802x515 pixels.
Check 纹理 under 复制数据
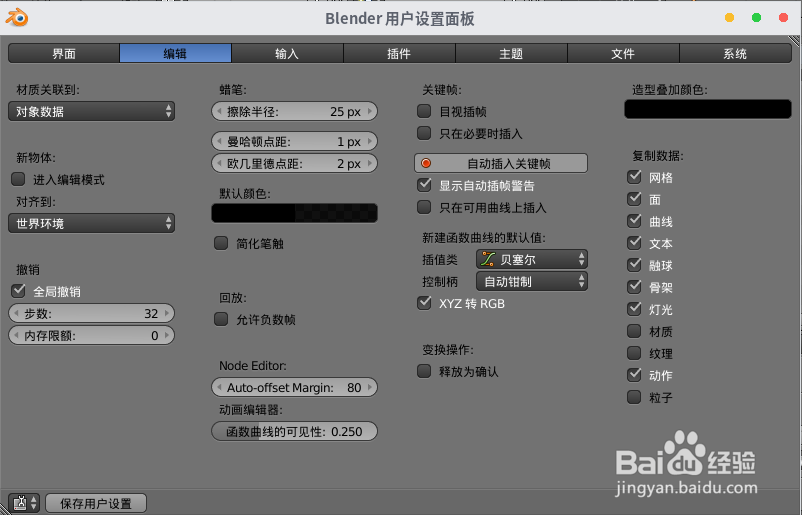point(634,353)
